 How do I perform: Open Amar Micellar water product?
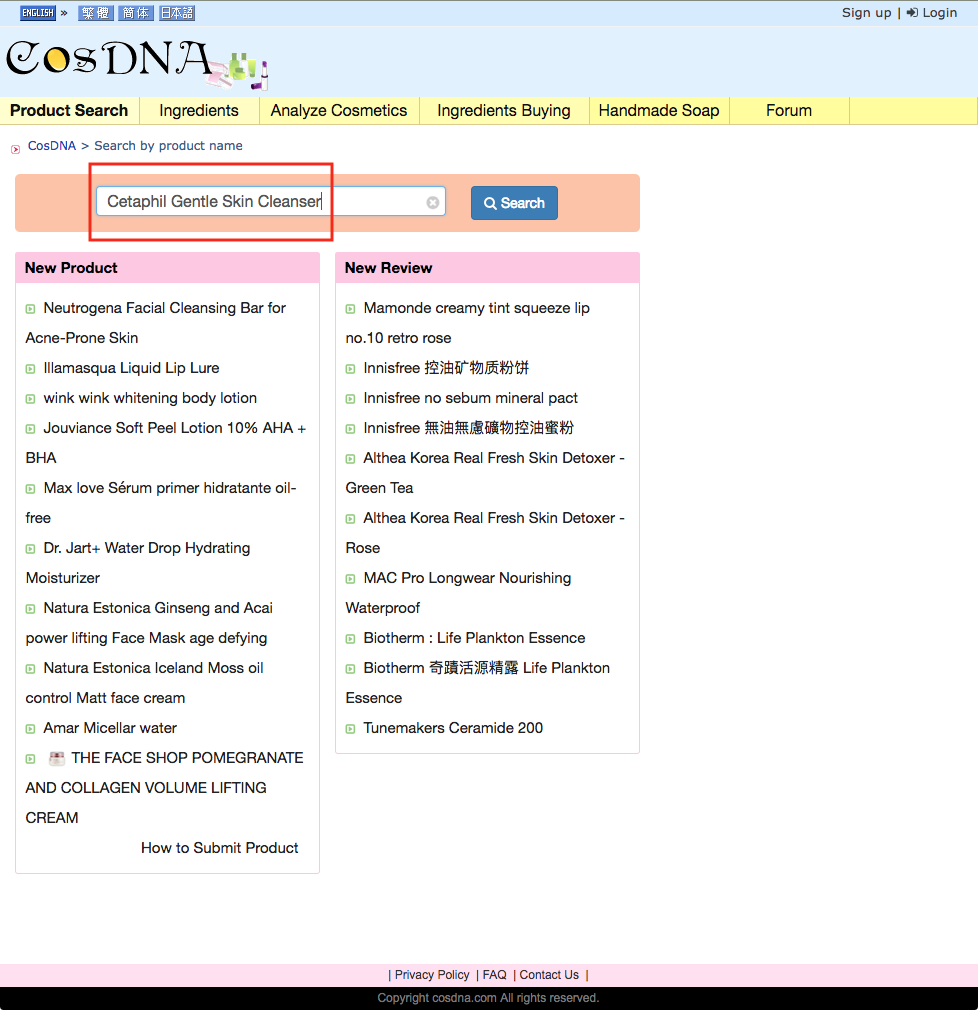pyautogui.click(x=110, y=728)
